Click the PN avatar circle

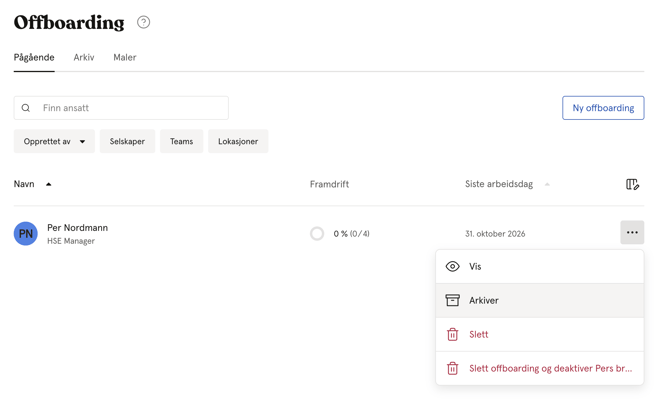26,233
